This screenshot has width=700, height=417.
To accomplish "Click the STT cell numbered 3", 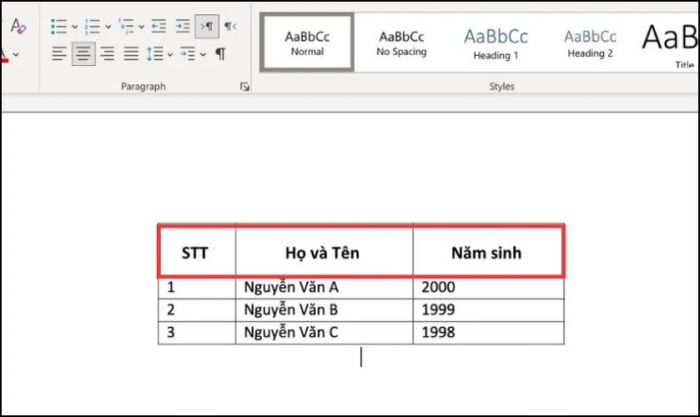I will tap(196, 333).
